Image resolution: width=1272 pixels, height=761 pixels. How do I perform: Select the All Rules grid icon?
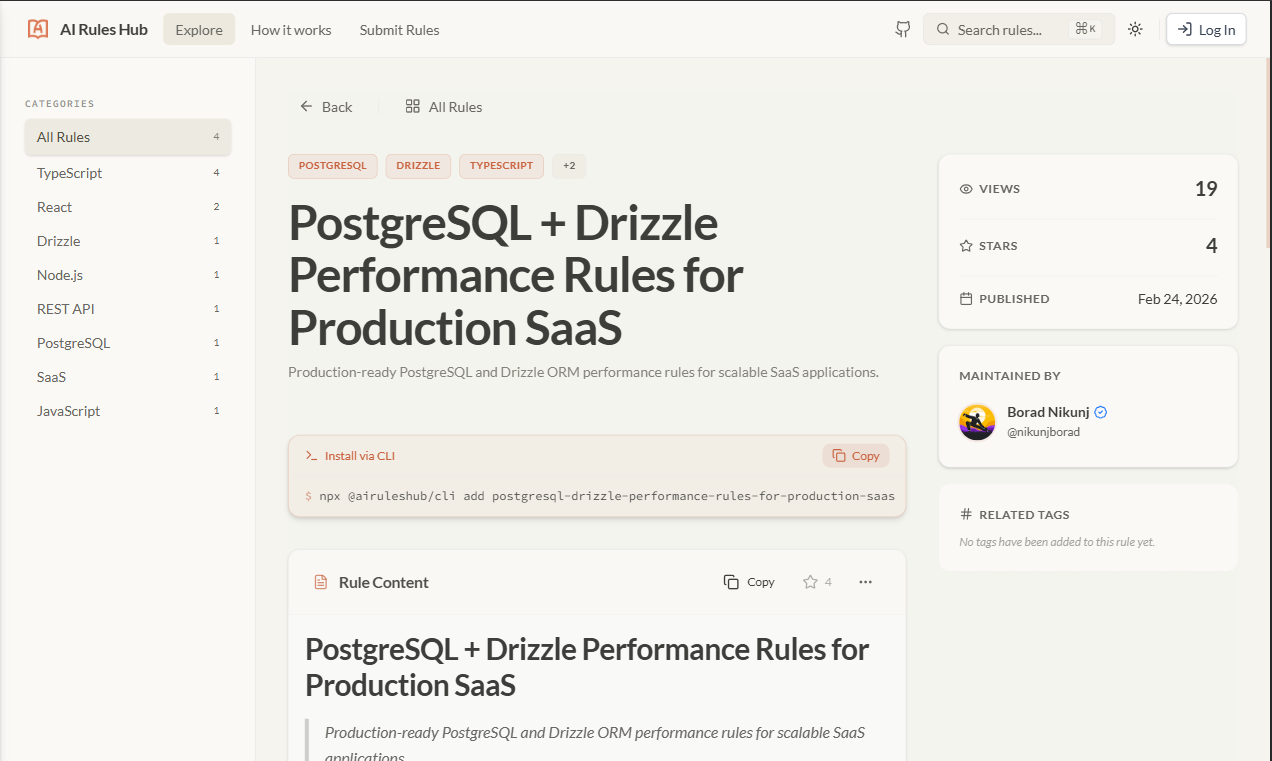pyautogui.click(x=413, y=106)
